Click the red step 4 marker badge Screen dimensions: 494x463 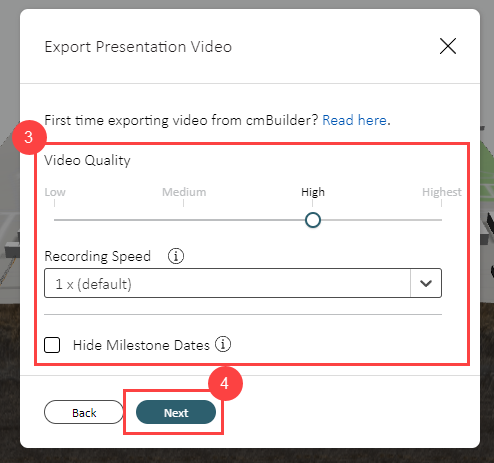pos(225,383)
